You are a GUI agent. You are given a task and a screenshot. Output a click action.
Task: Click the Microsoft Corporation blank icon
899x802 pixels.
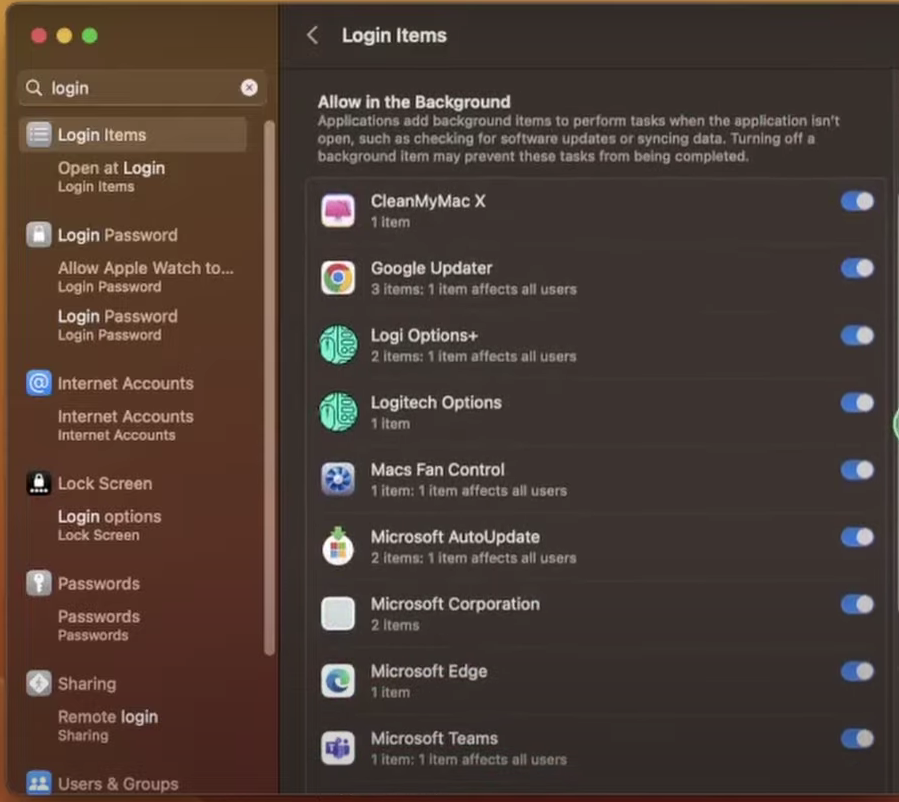[338, 613]
